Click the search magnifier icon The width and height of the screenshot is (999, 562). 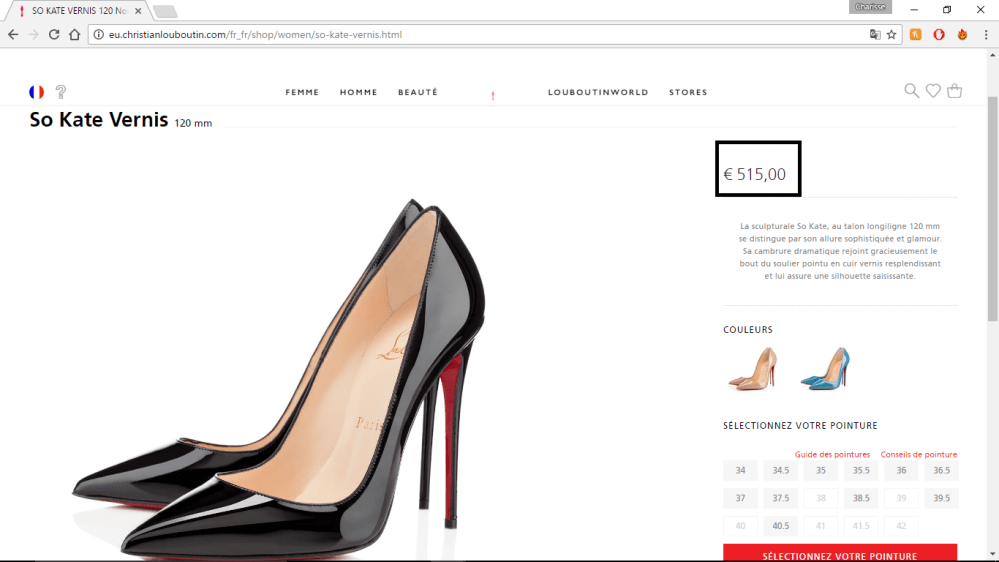pos(911,91)
